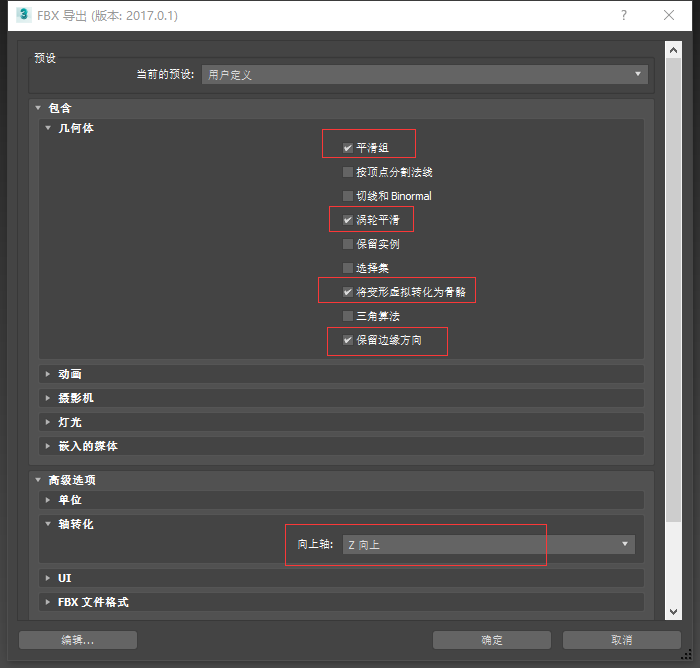This screenshot has width=700, height=668.
Task: Toggle the 保留边缘方向 checkbox
Action: pos(348,340)
